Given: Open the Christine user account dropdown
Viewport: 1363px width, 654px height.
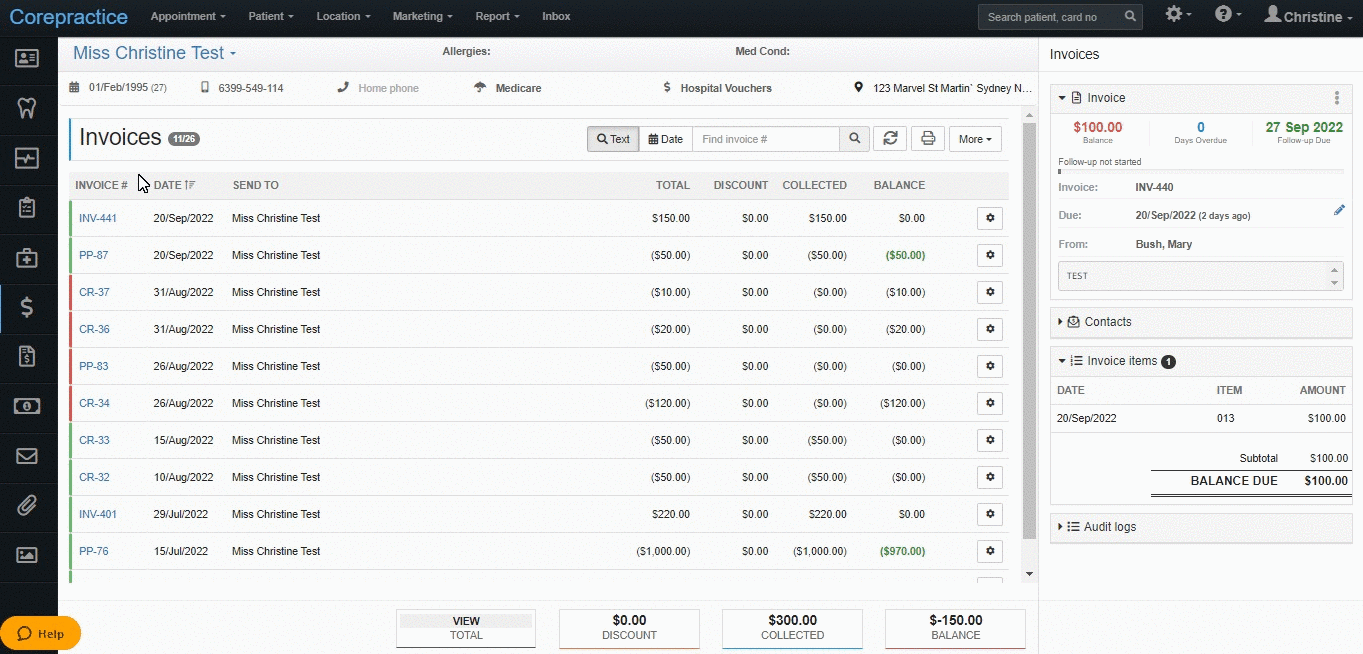Looking at the screenshot, I should pos(1308,16).
